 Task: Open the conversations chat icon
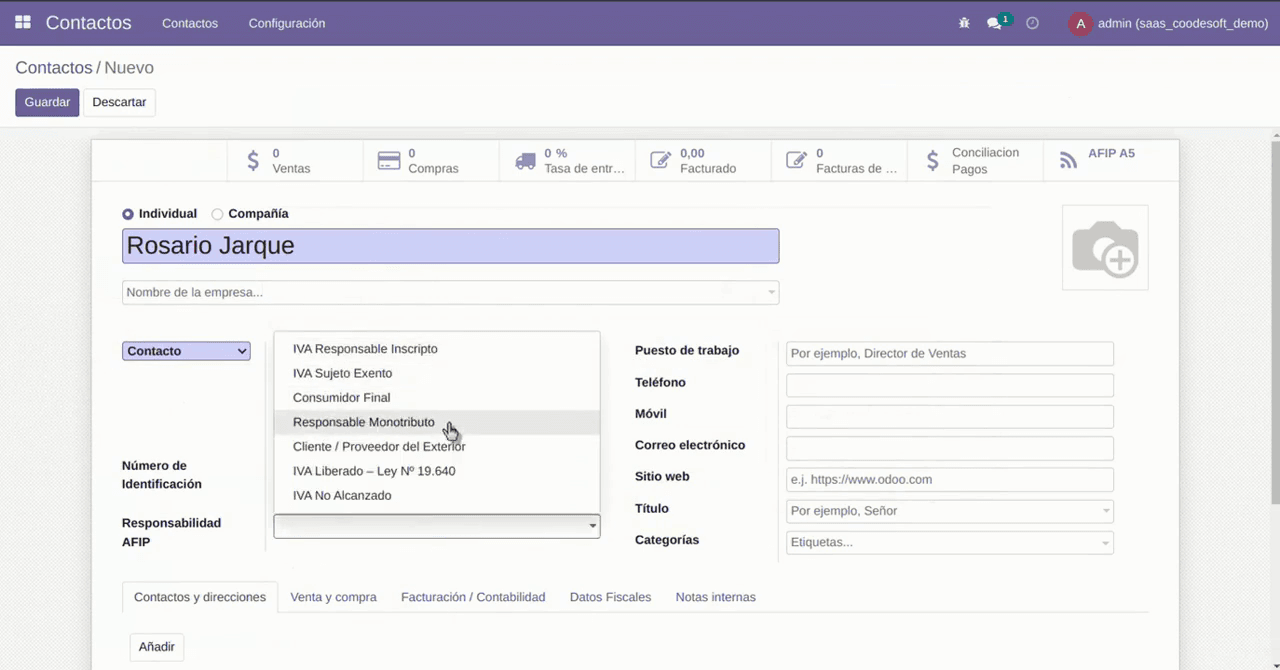pyautogui.click(x=994, y=23)
